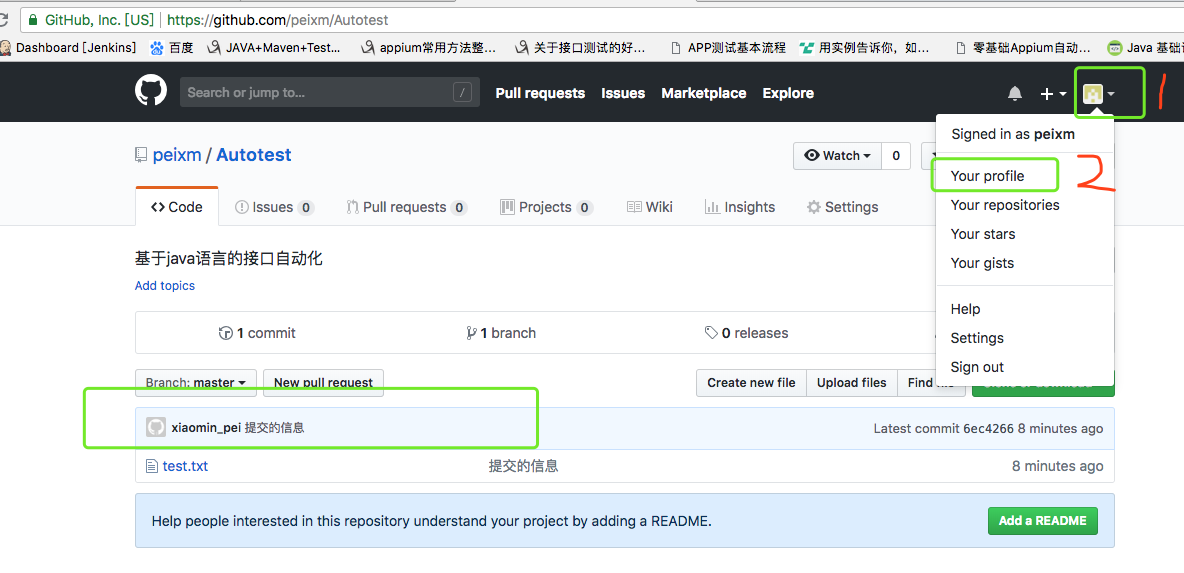Open the Insights tab
1184x573 pixels.
(x=739, y=207)
